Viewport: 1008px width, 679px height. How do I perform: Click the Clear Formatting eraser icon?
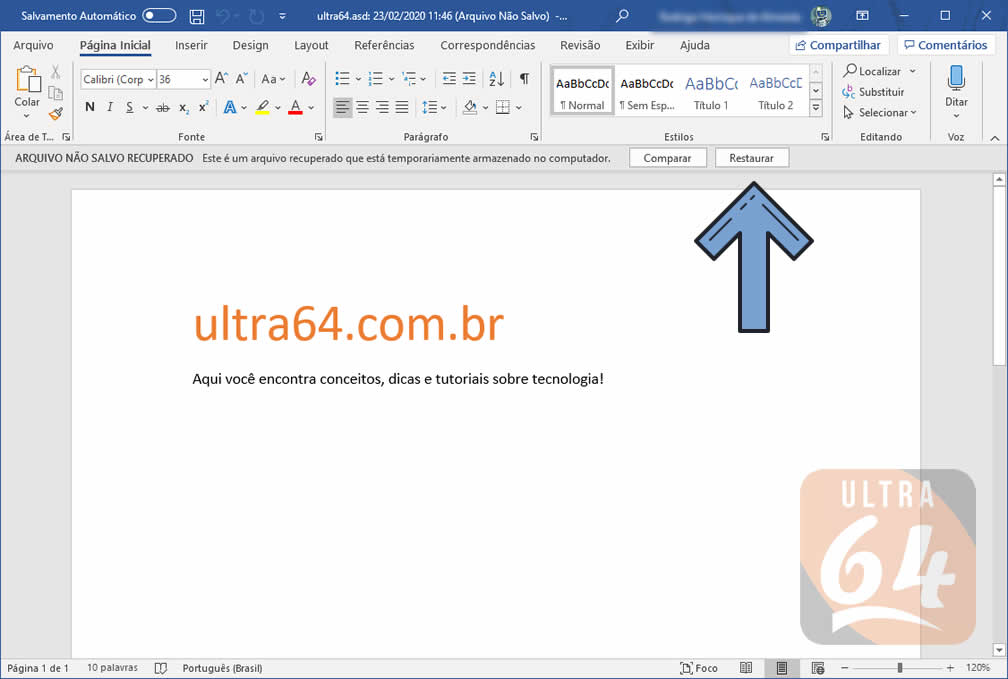point(308,79)
